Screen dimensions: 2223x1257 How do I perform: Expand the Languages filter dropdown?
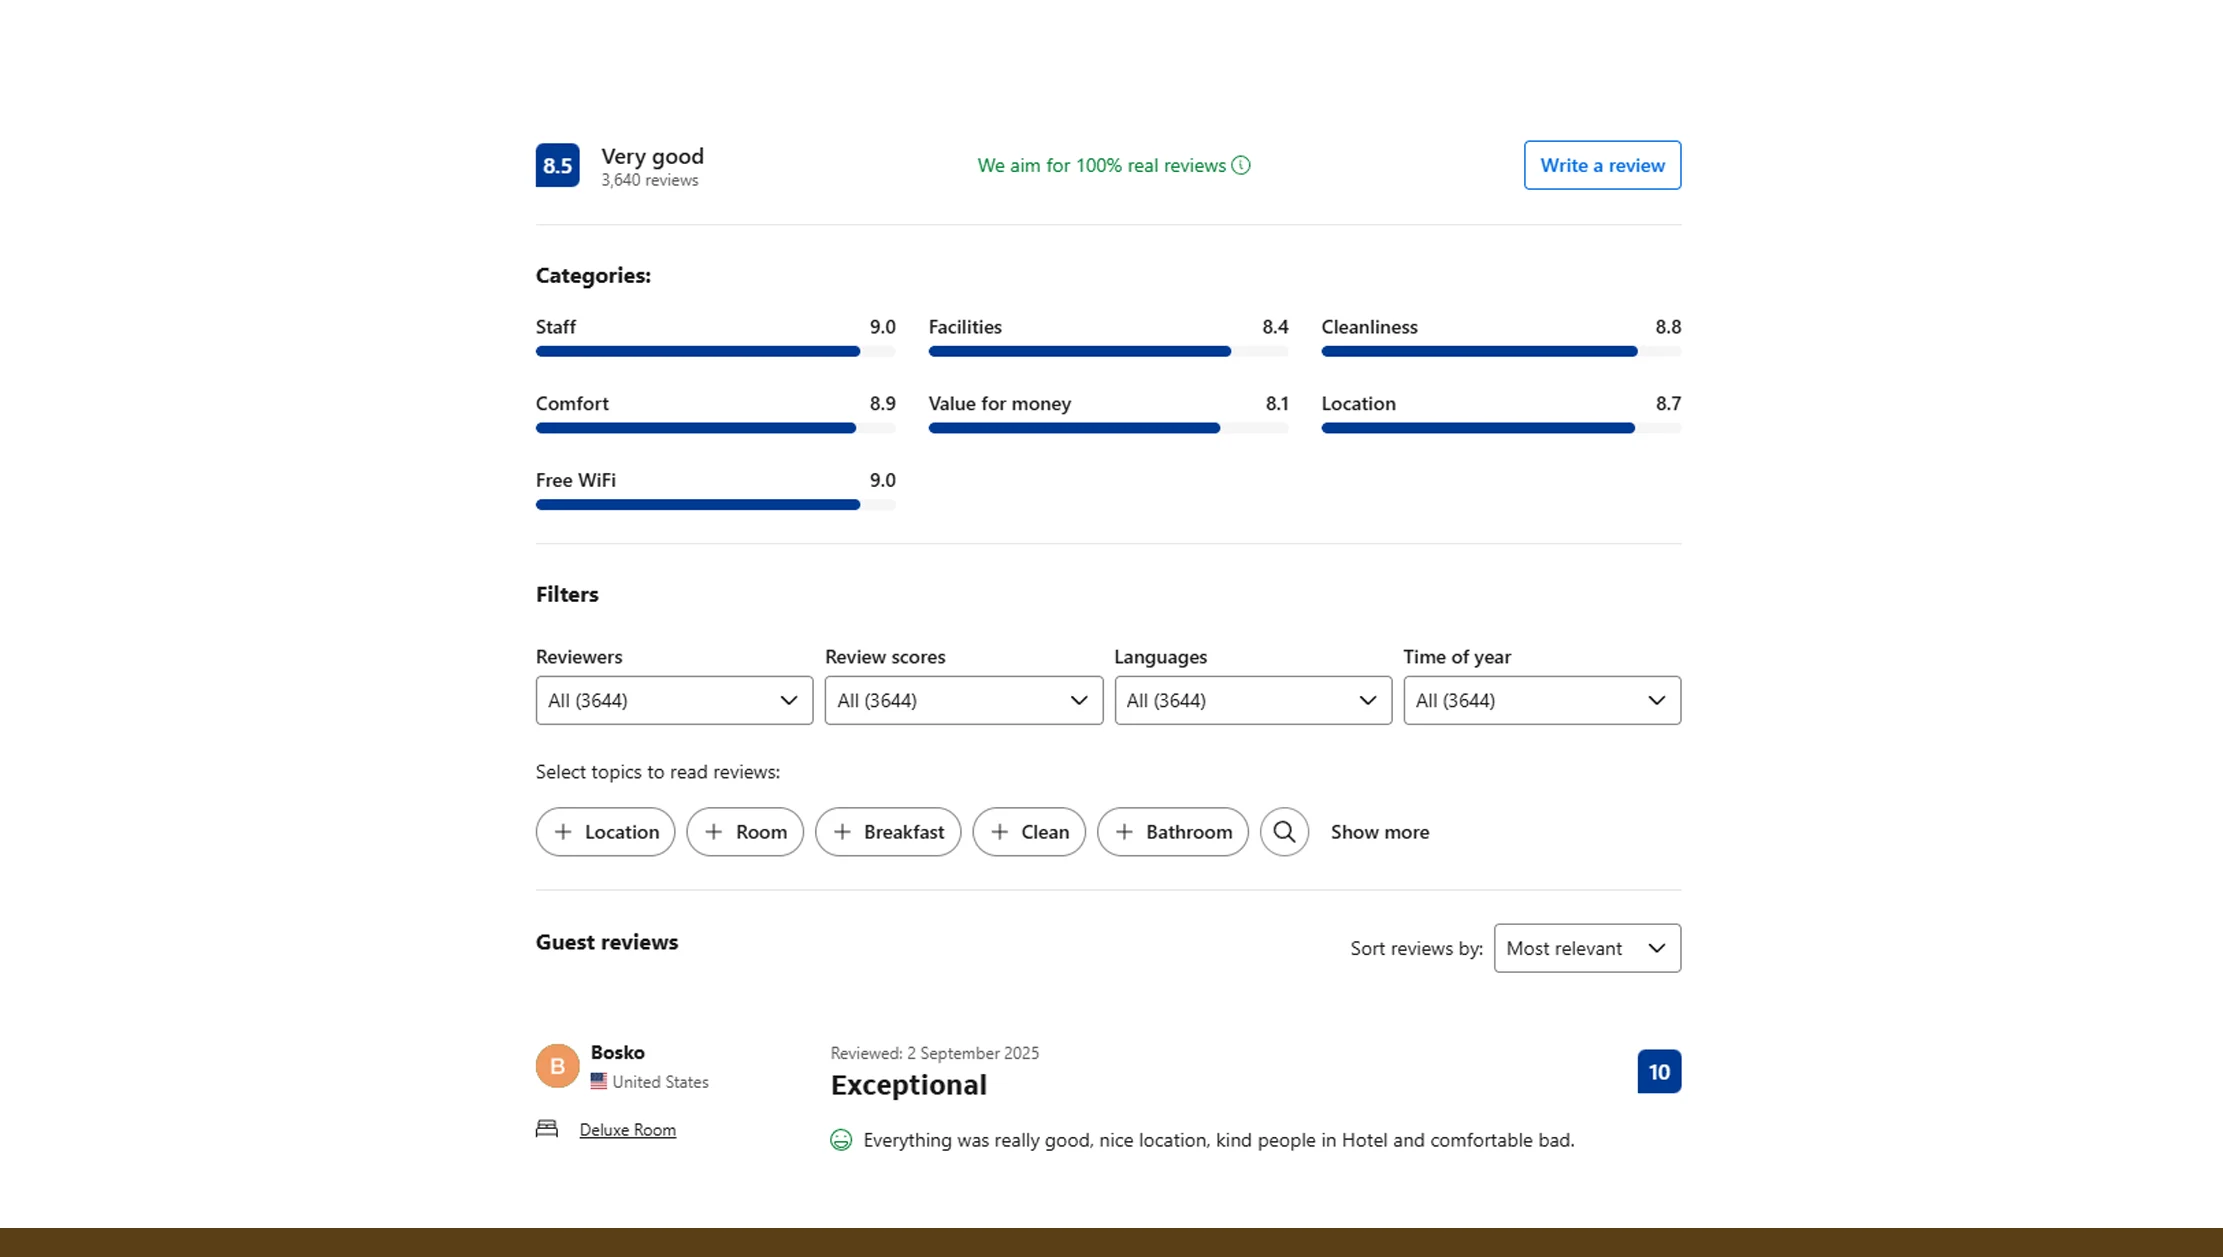1252,700
